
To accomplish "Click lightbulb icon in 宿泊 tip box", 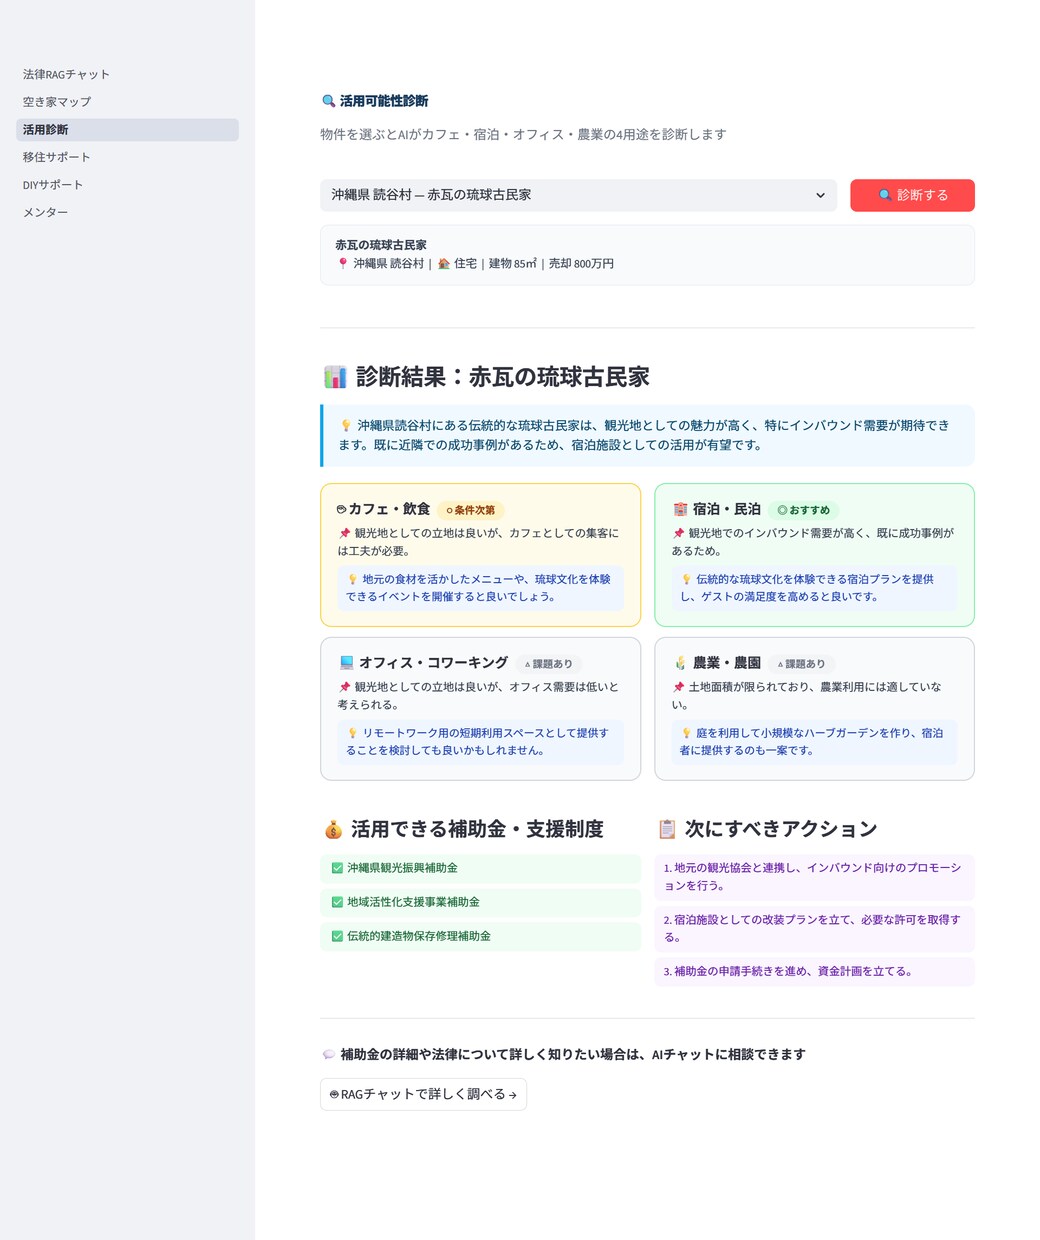I will tap(686, 579).
